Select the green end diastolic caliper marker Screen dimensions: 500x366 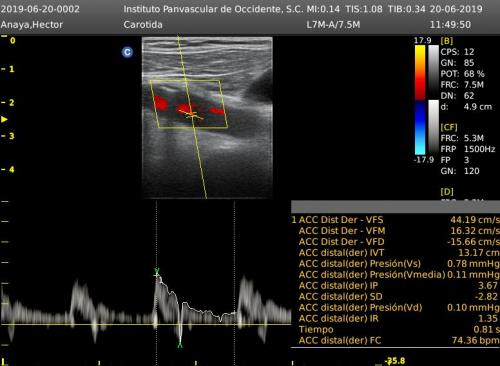(180, 344)
